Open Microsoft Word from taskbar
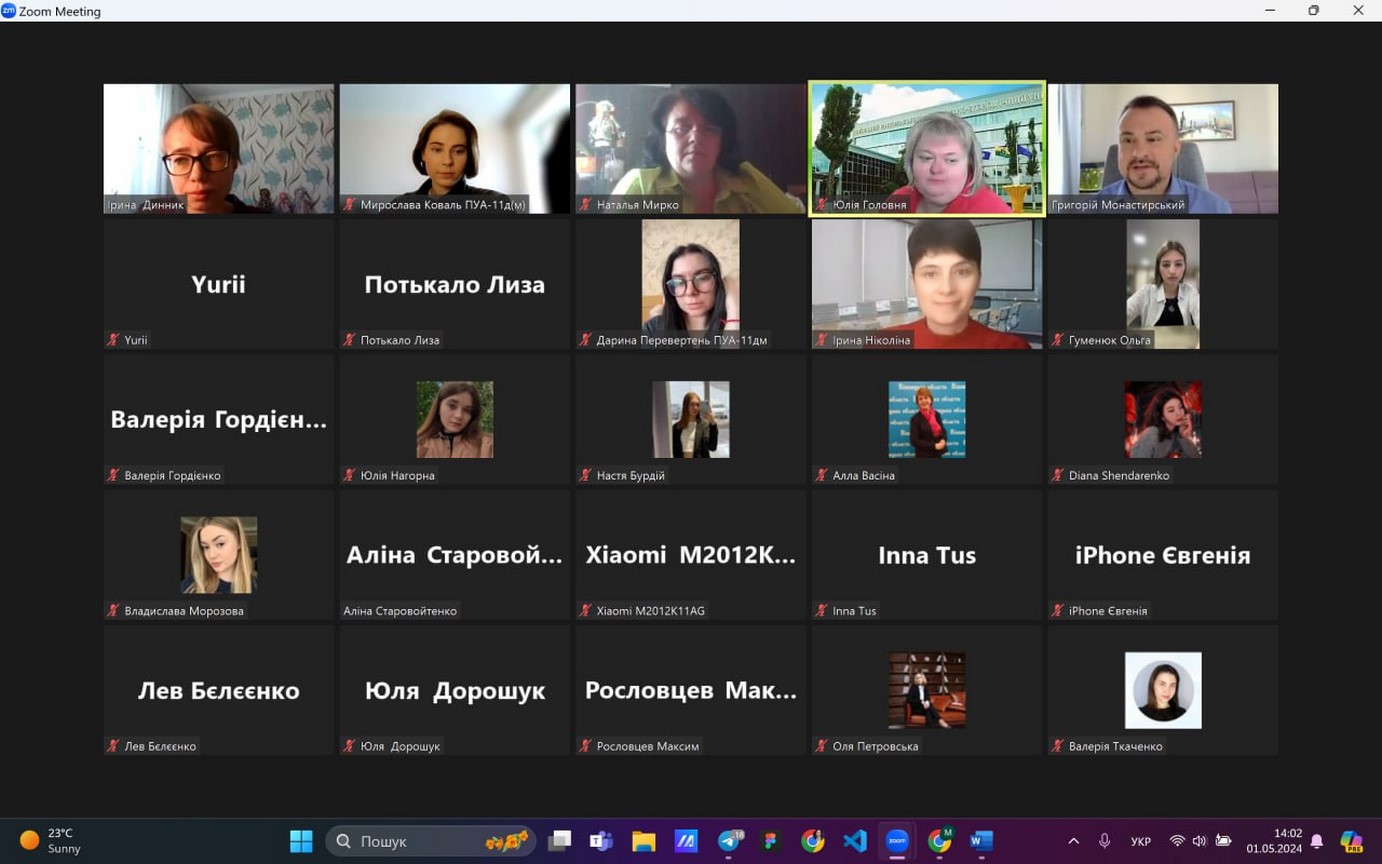 (981, 841)
